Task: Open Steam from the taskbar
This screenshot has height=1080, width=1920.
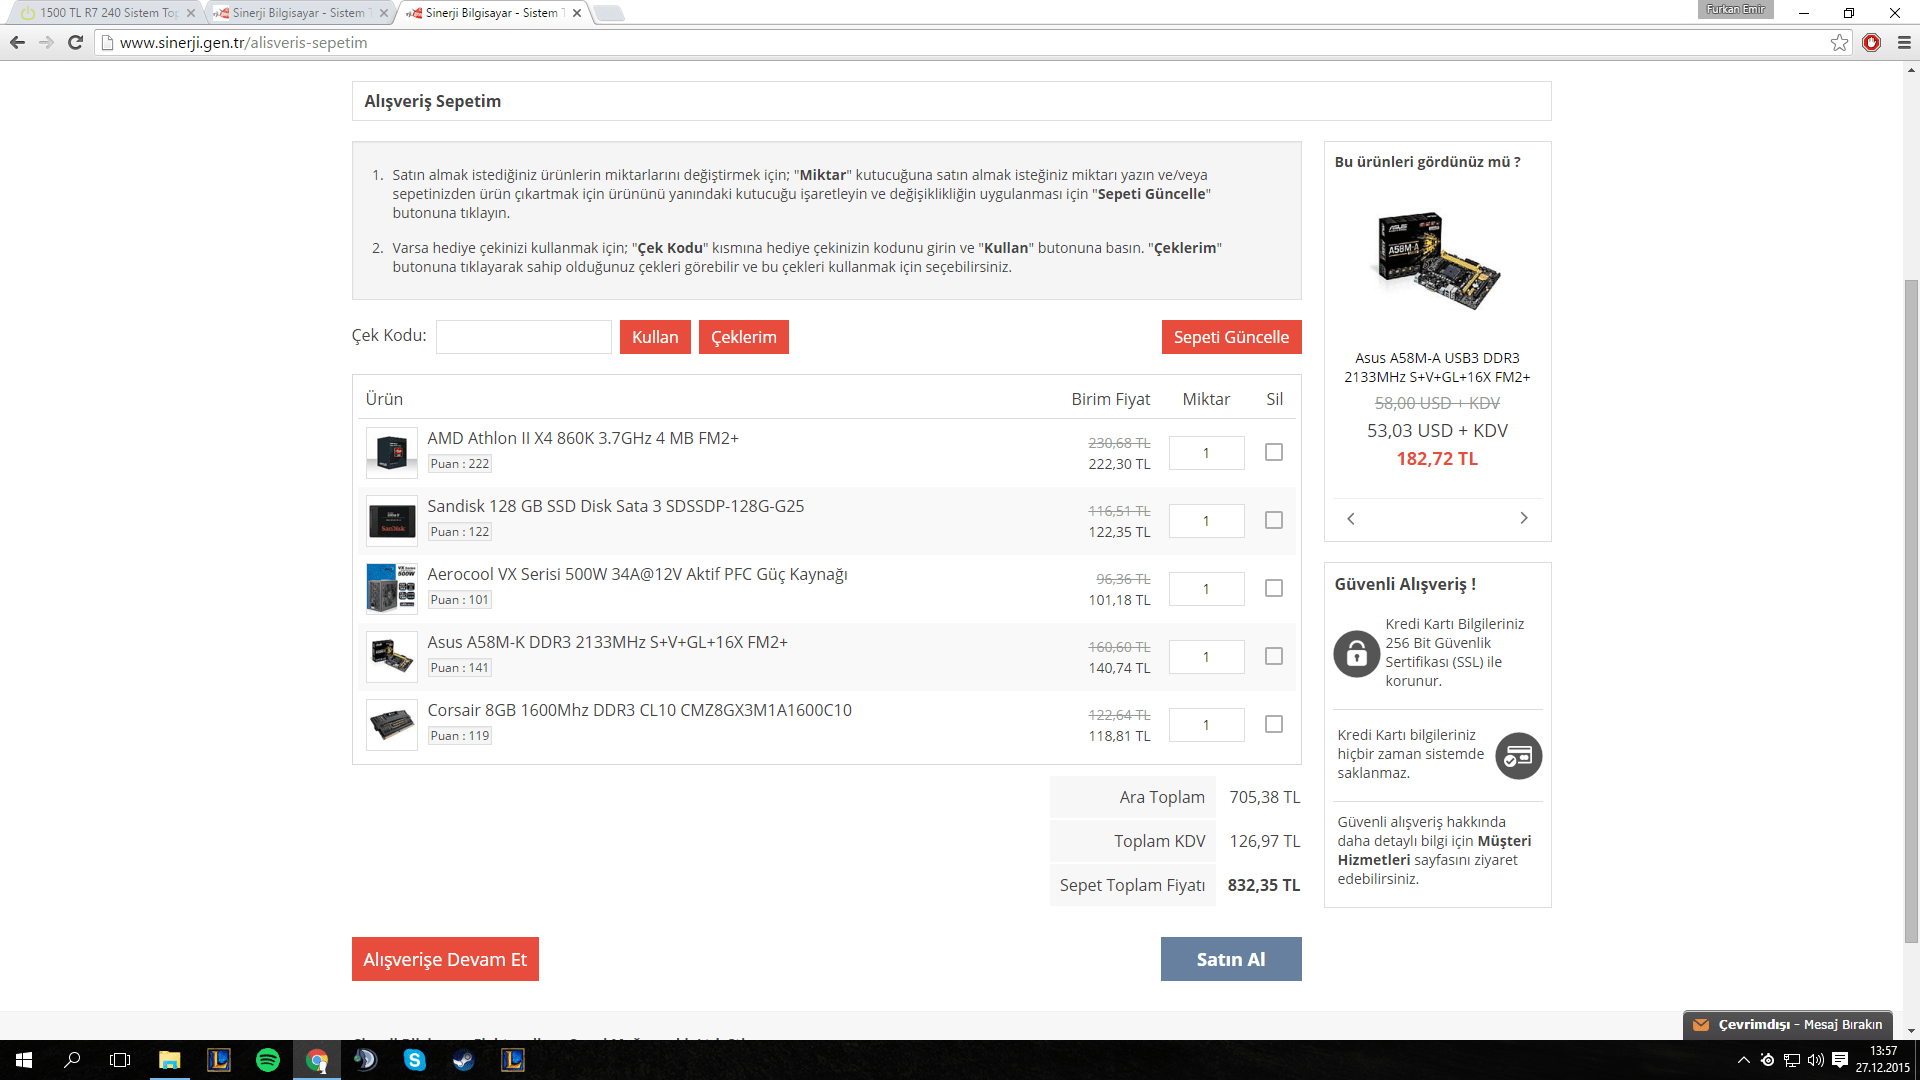Action: [463, 1060]
